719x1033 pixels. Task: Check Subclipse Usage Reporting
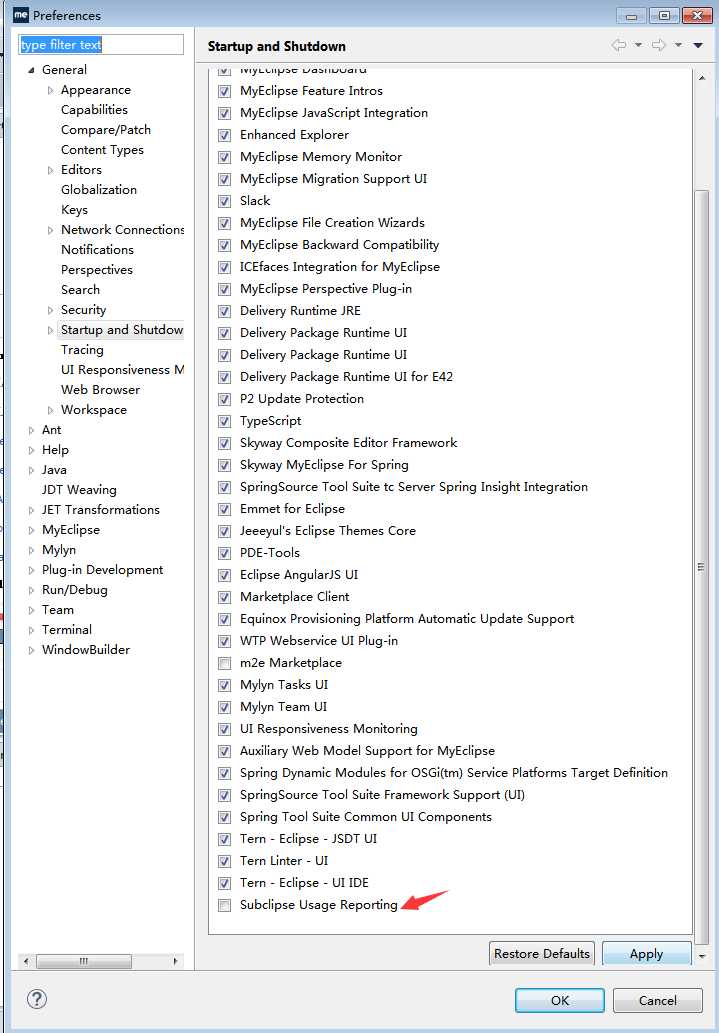click(x=225, y=905)
